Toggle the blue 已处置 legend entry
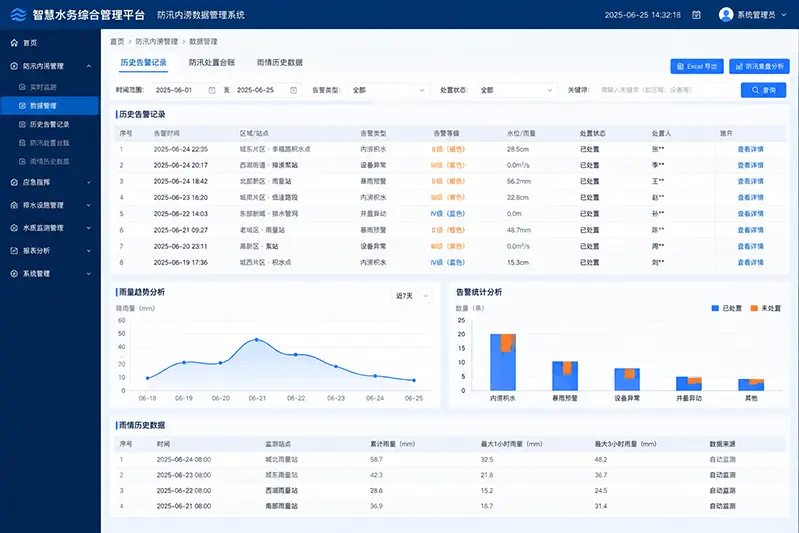799x533 pixels. coord(727,308)
